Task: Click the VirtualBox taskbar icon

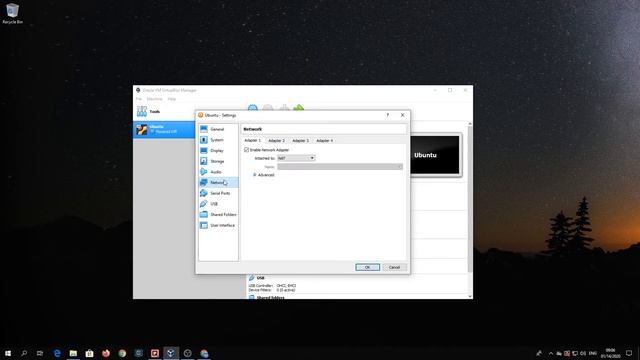Action: point(171,353)
